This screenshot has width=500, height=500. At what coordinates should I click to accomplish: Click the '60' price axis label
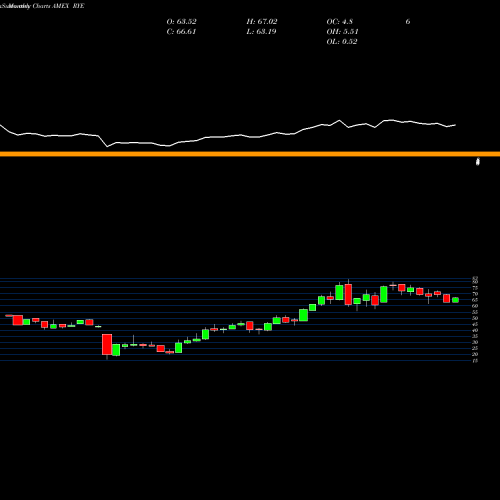(x=475, y=306)
